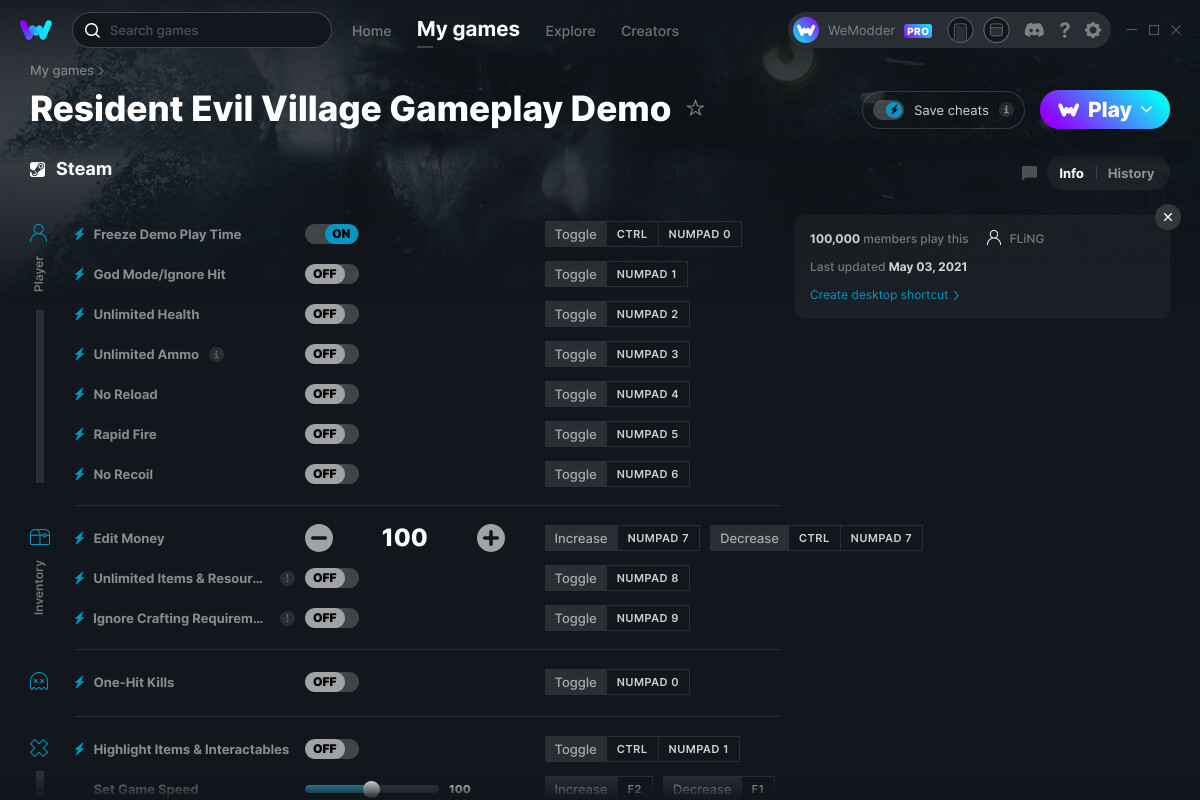Turn on No Recoil
The width and height of the screenshot is (1200, 800).
332,474
